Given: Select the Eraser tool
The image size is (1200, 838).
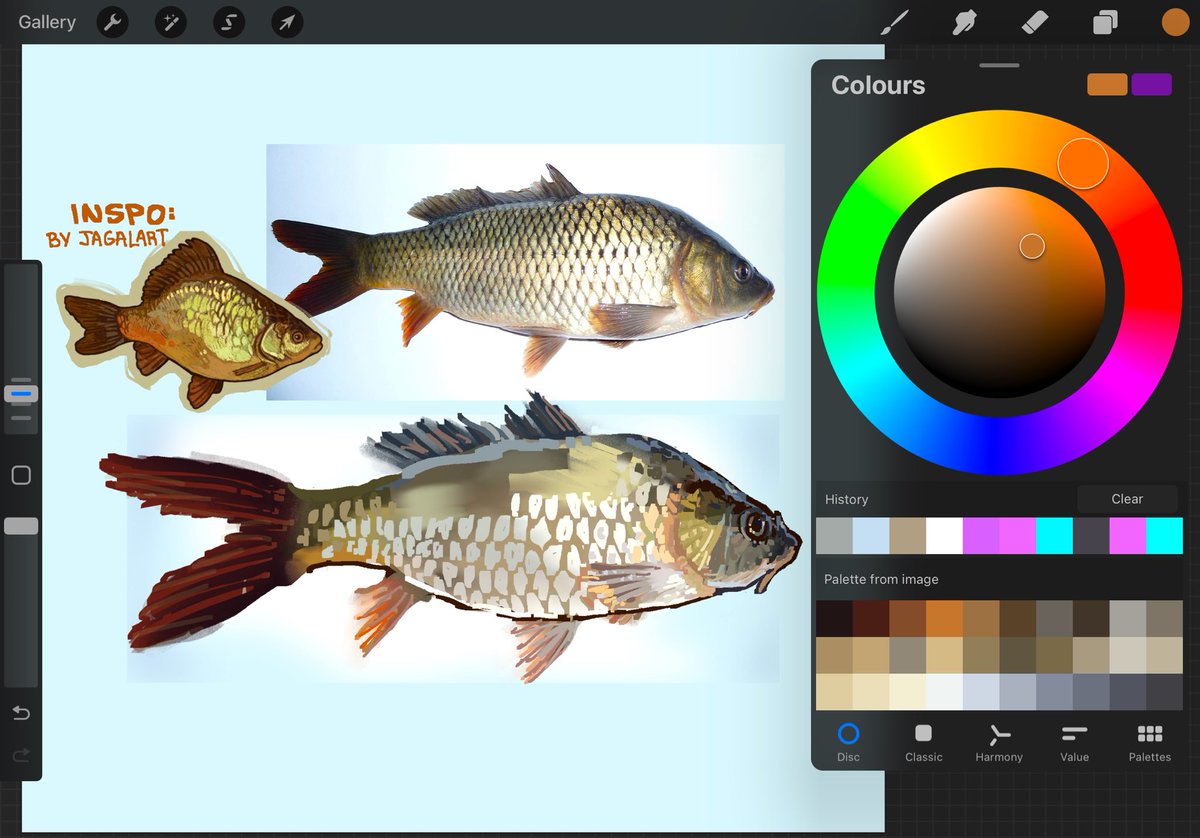Looking at the screenshot, I should 1035,22.
